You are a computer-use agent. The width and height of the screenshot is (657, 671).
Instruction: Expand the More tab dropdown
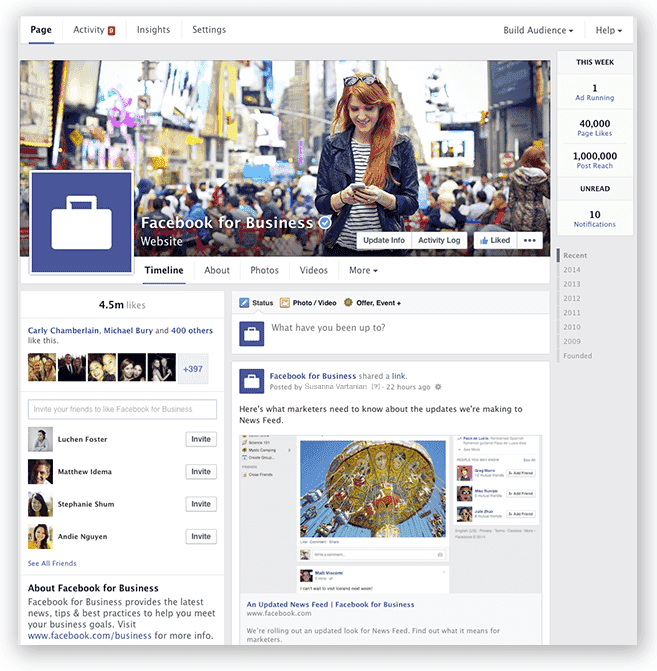pyautogui.click(x=363, y=270)
